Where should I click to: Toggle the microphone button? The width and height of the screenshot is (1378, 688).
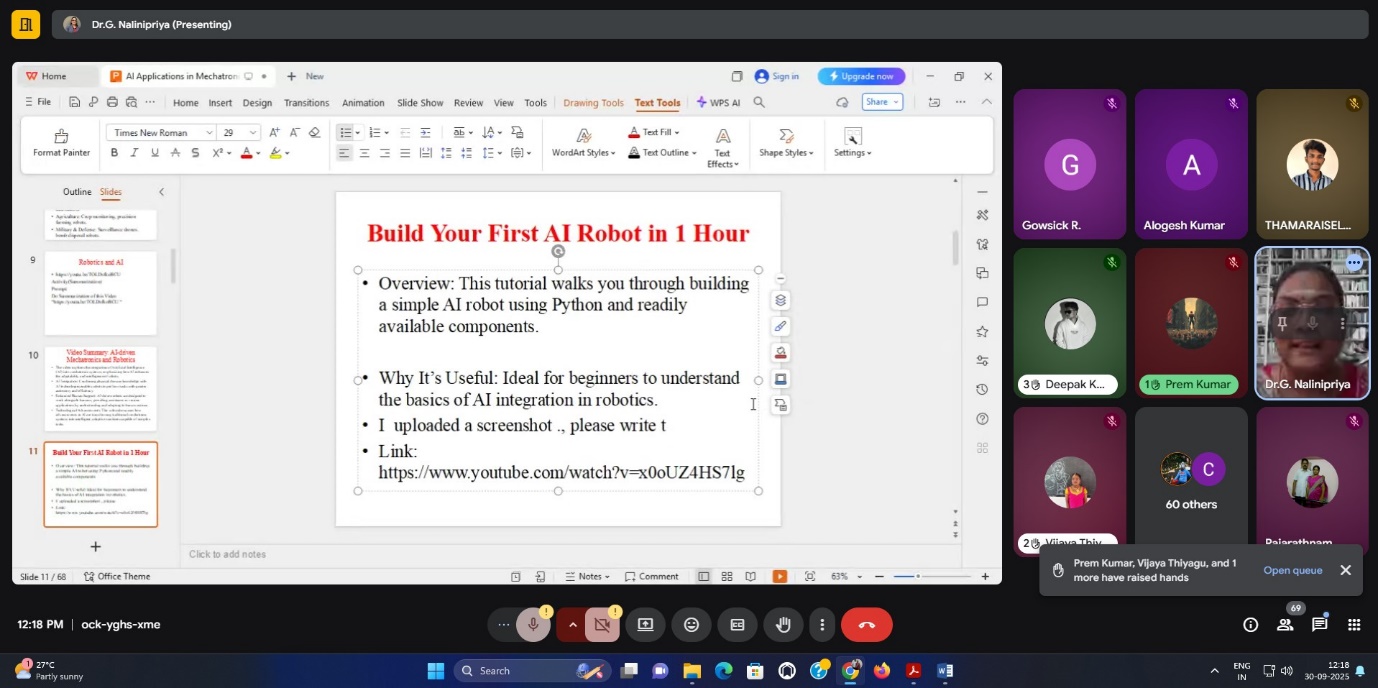533,625
